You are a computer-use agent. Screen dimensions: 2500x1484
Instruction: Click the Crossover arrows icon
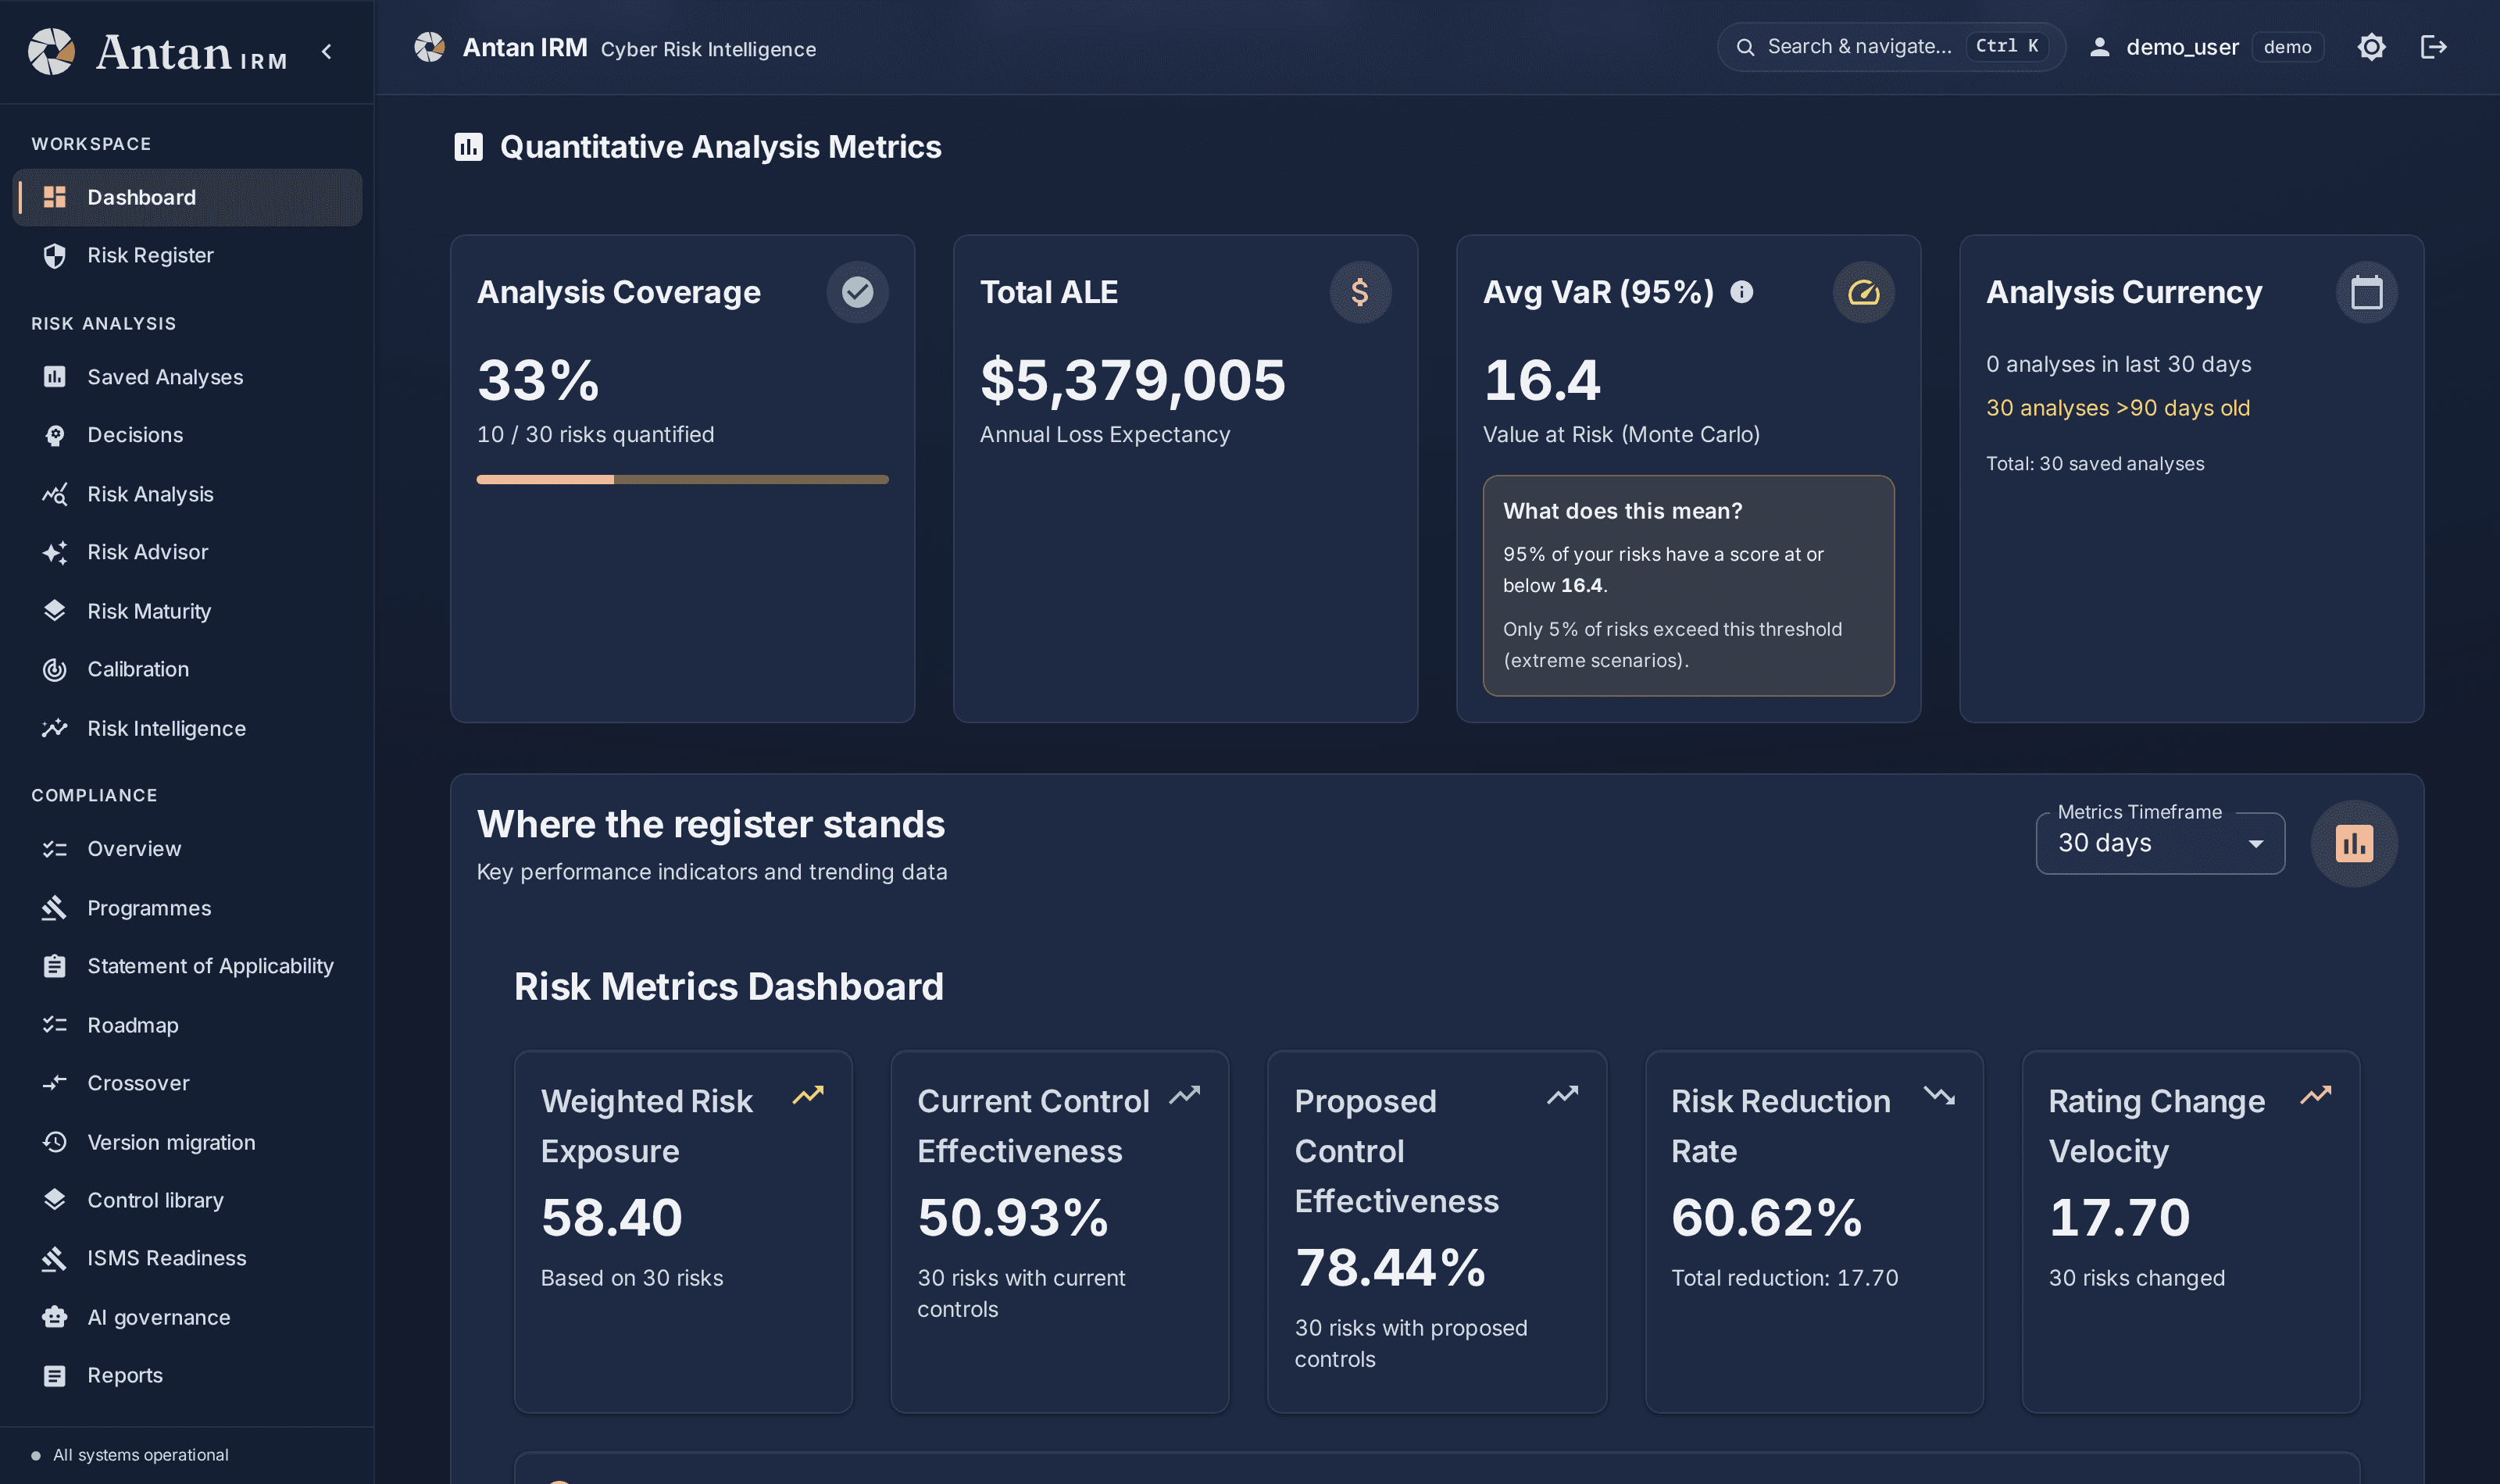[55, 1083]
